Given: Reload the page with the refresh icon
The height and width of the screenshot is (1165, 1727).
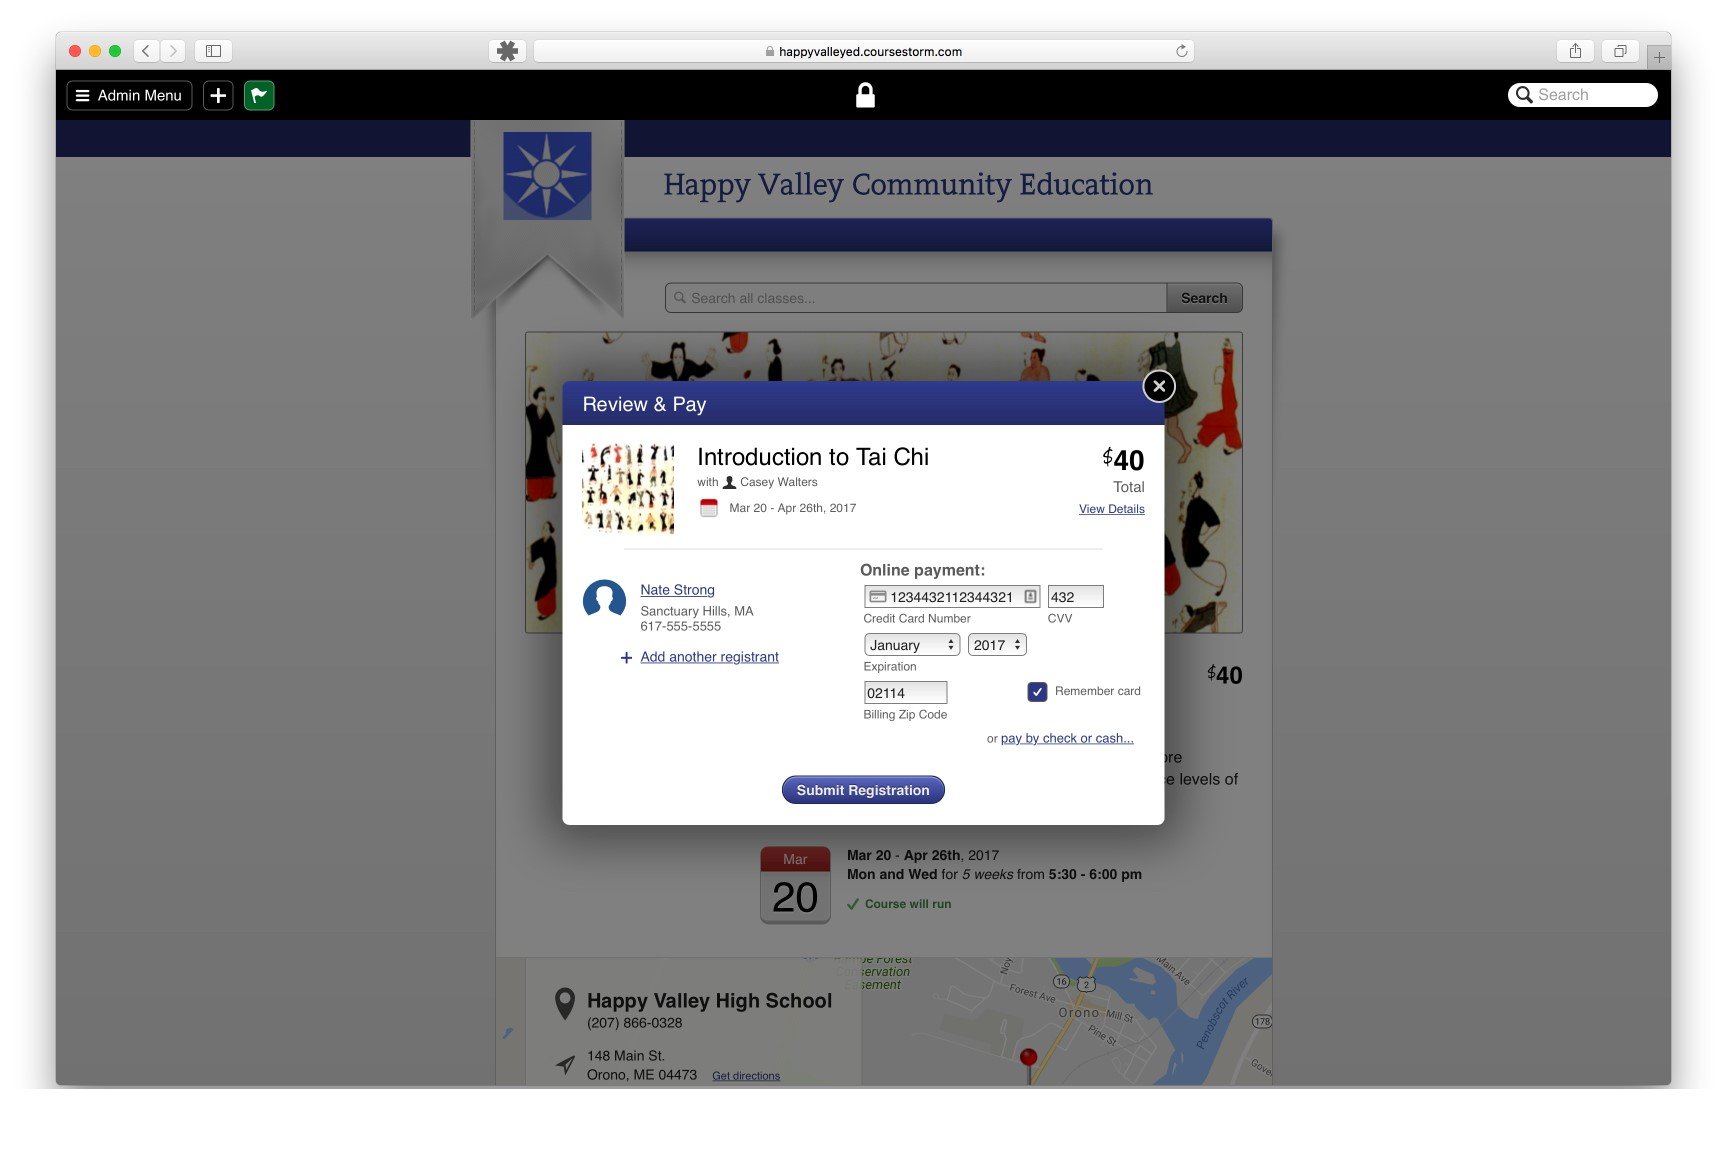Looking at the screenshot, I should coord(1181,51).
